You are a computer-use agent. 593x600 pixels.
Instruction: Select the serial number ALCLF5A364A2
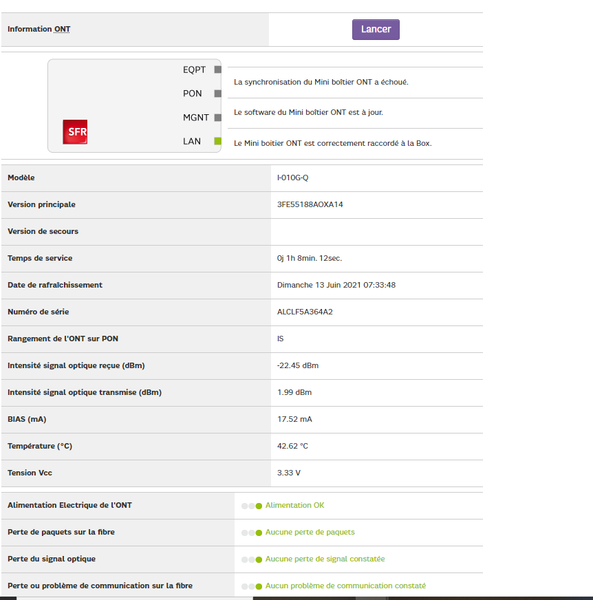click(305, 312)
